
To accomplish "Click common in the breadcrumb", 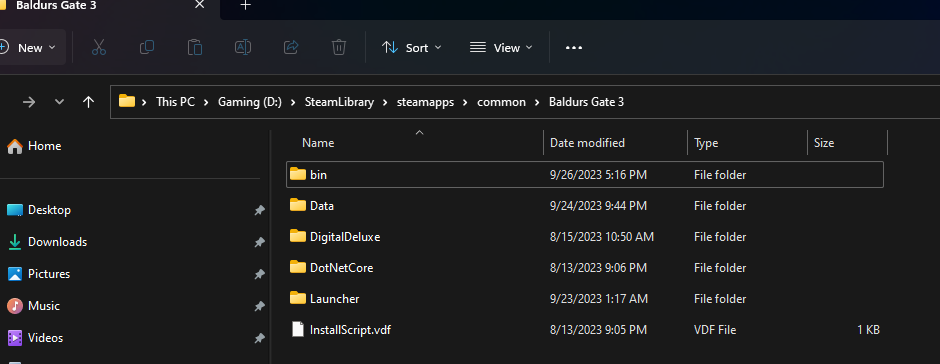I will 501,102.
